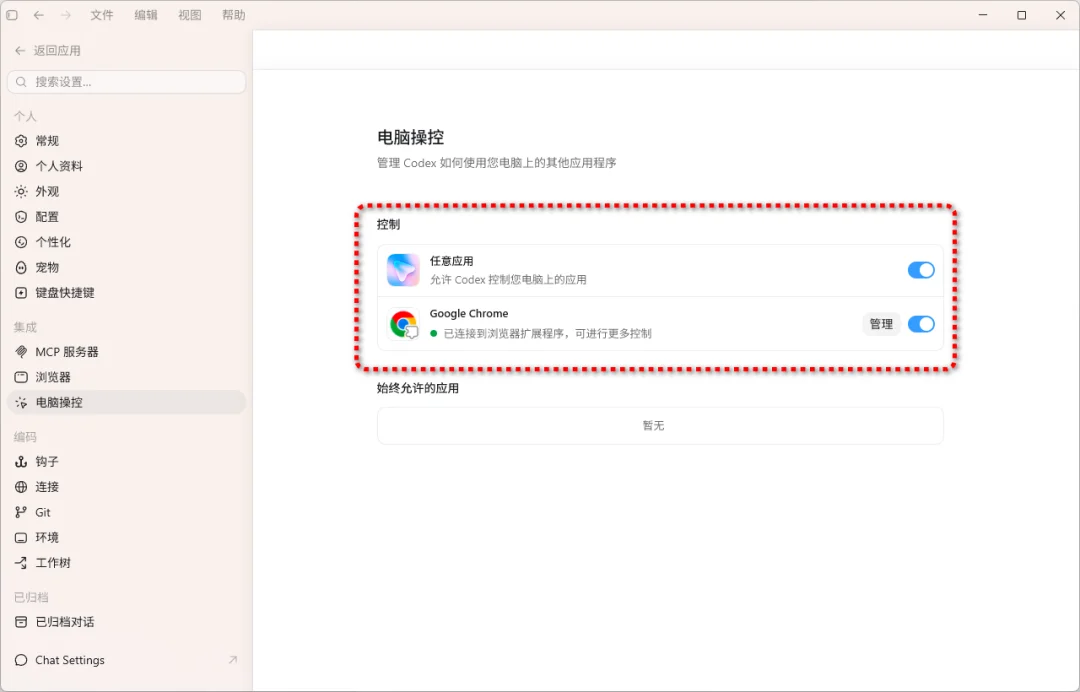Click the icon beside 配置
The image size is (1080, 692).
[21, 217]
